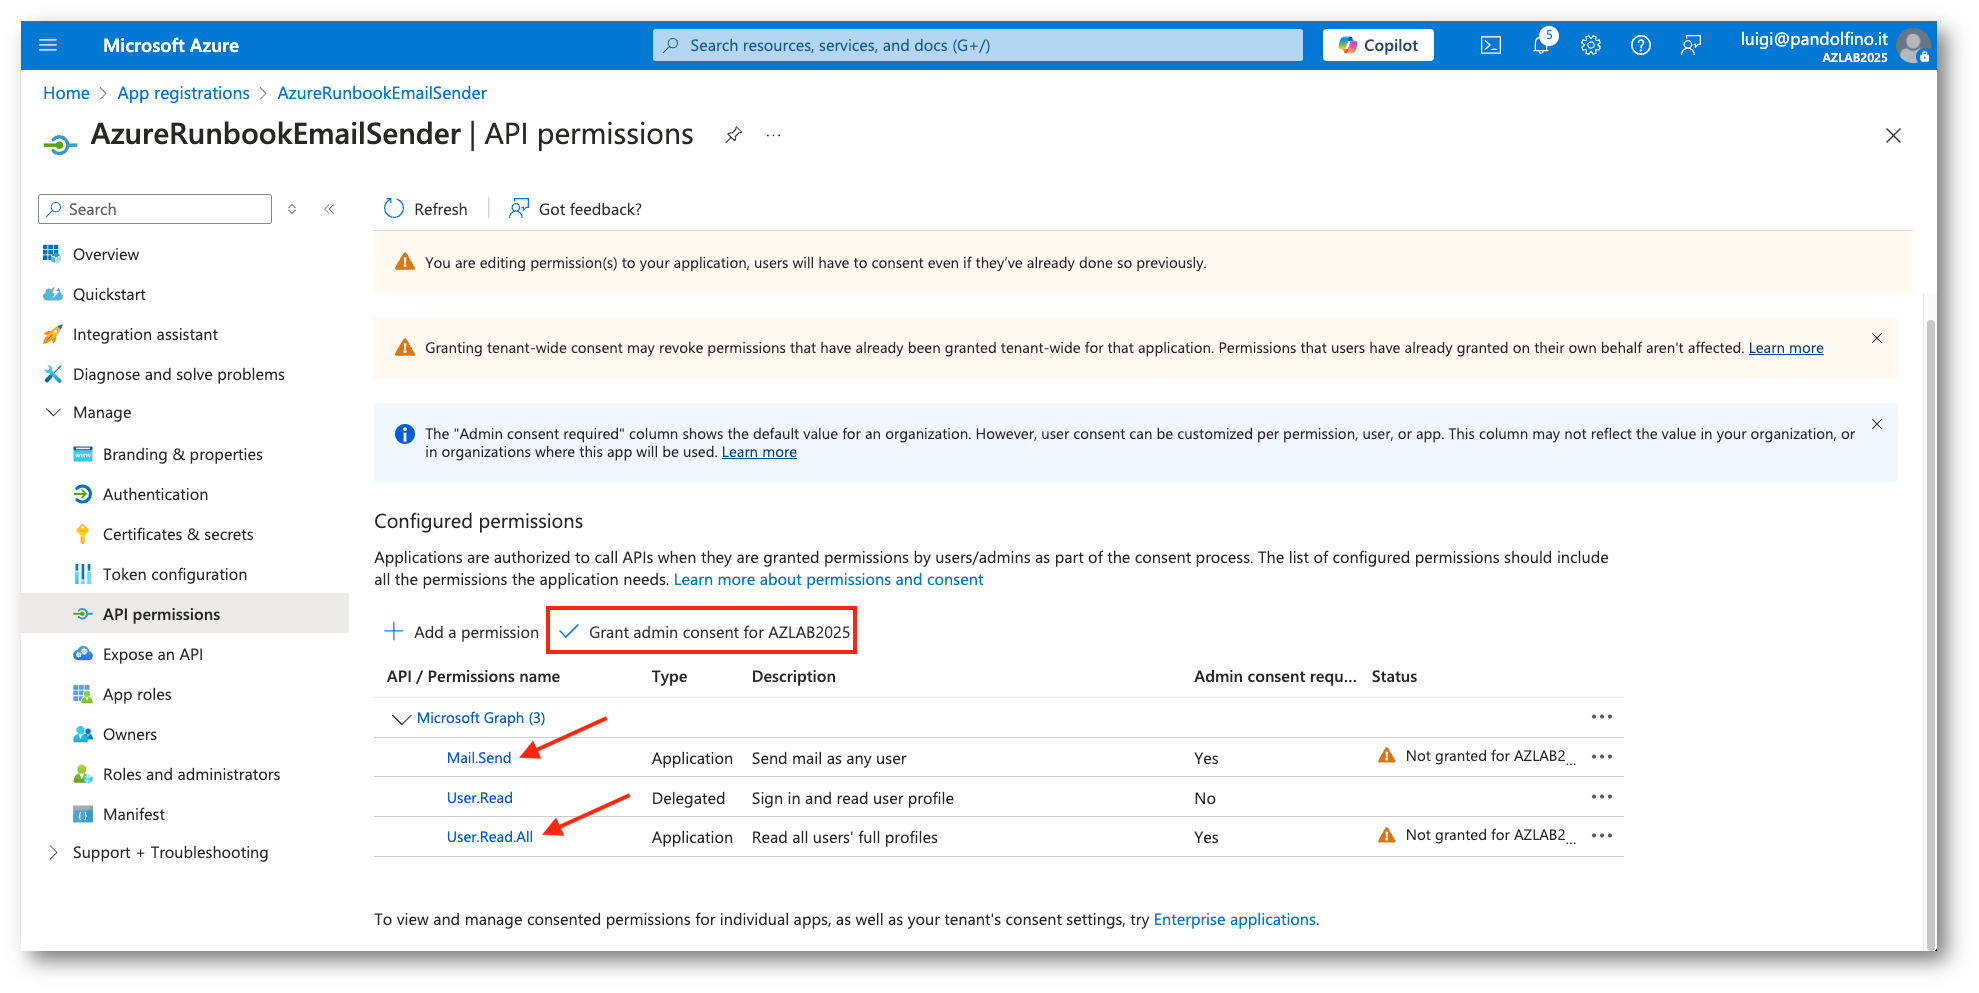Close the API permissions blade
Screen dimensions: 1979x993
coord(1893,135)
